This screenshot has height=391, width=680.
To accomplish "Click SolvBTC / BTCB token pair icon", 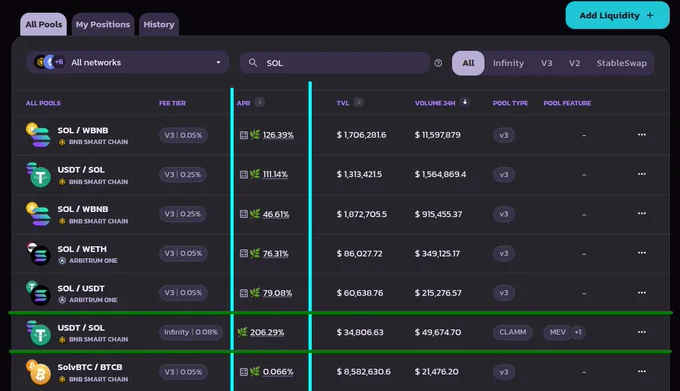I will tap(39, 372).
